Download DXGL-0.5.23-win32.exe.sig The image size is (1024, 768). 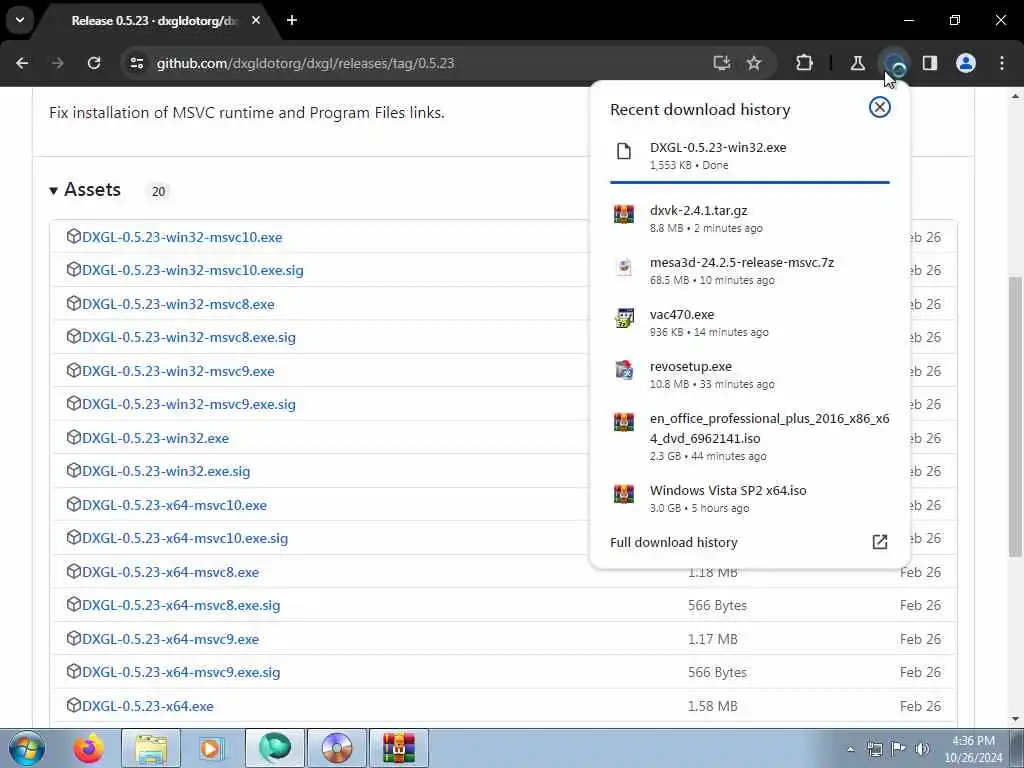click(166, 472)
